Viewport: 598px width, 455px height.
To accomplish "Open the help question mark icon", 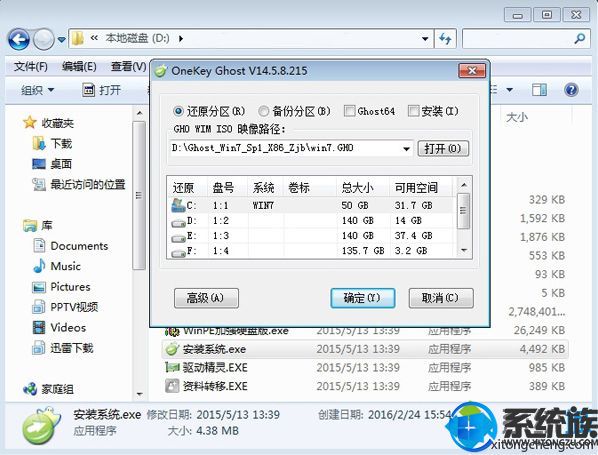I will tap(571, 90).
